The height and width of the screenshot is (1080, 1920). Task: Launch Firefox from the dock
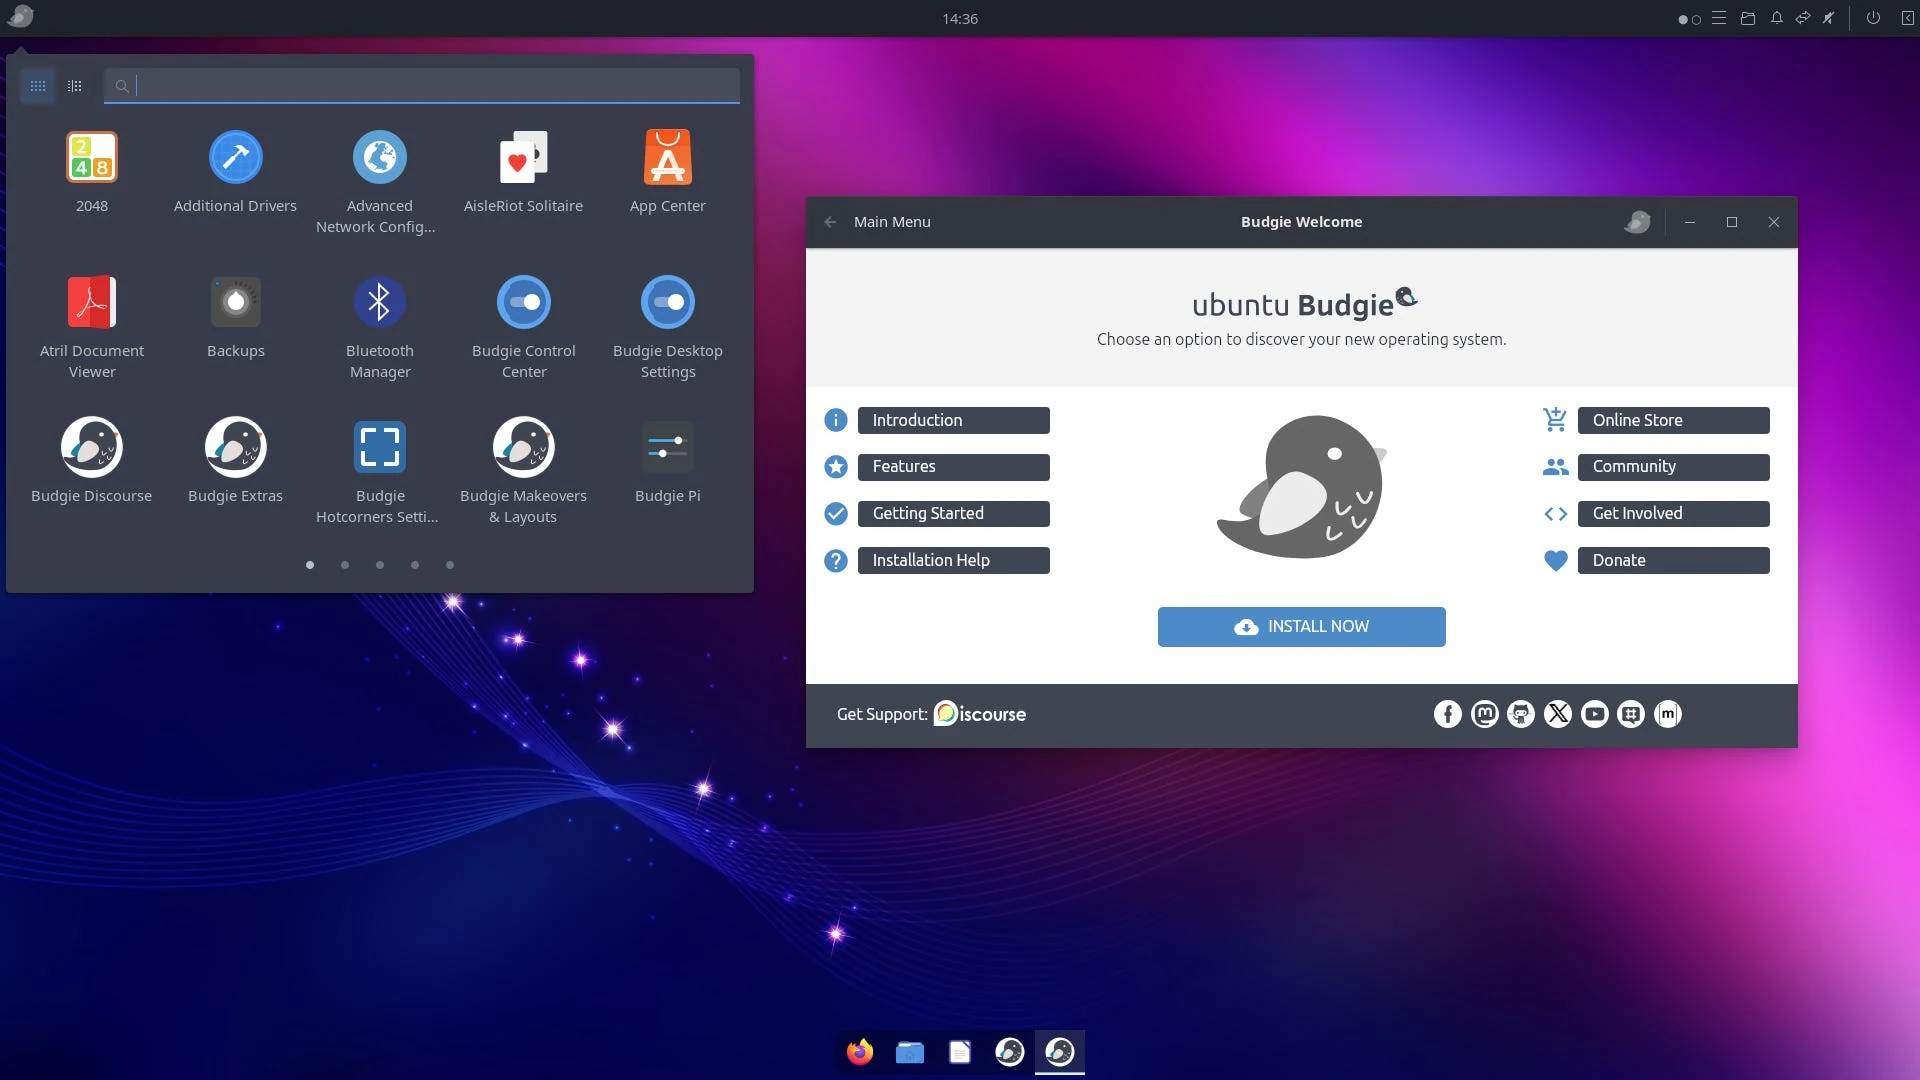point(859,1052)
